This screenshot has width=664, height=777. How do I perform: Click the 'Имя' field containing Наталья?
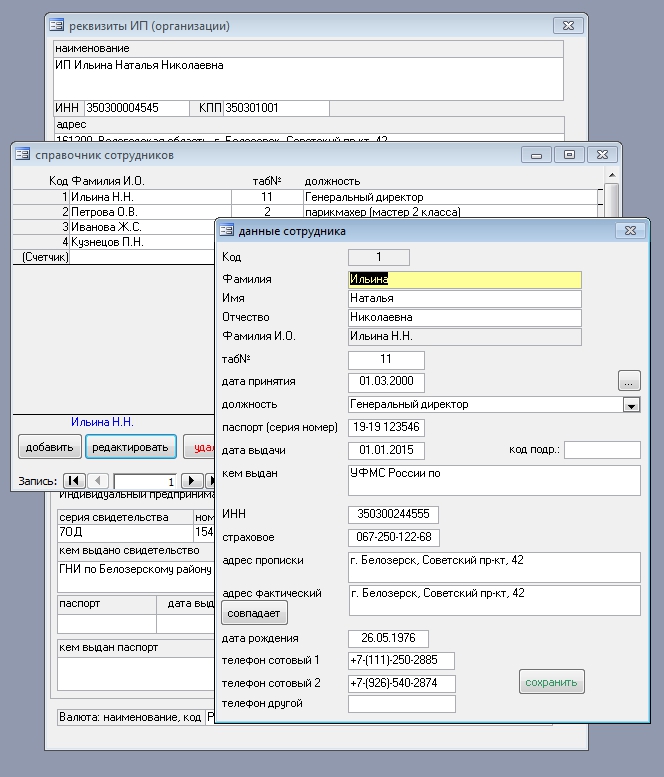tap(464, 298)
